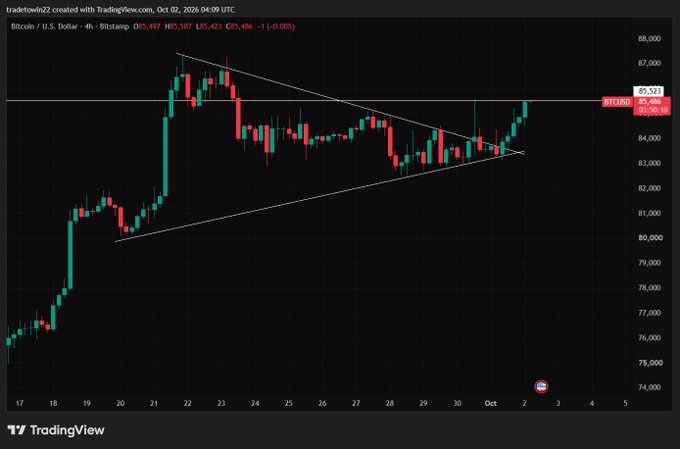Click the Bitstamp exchange label
This screenshot has height=449, width=680.
point(114,26)
